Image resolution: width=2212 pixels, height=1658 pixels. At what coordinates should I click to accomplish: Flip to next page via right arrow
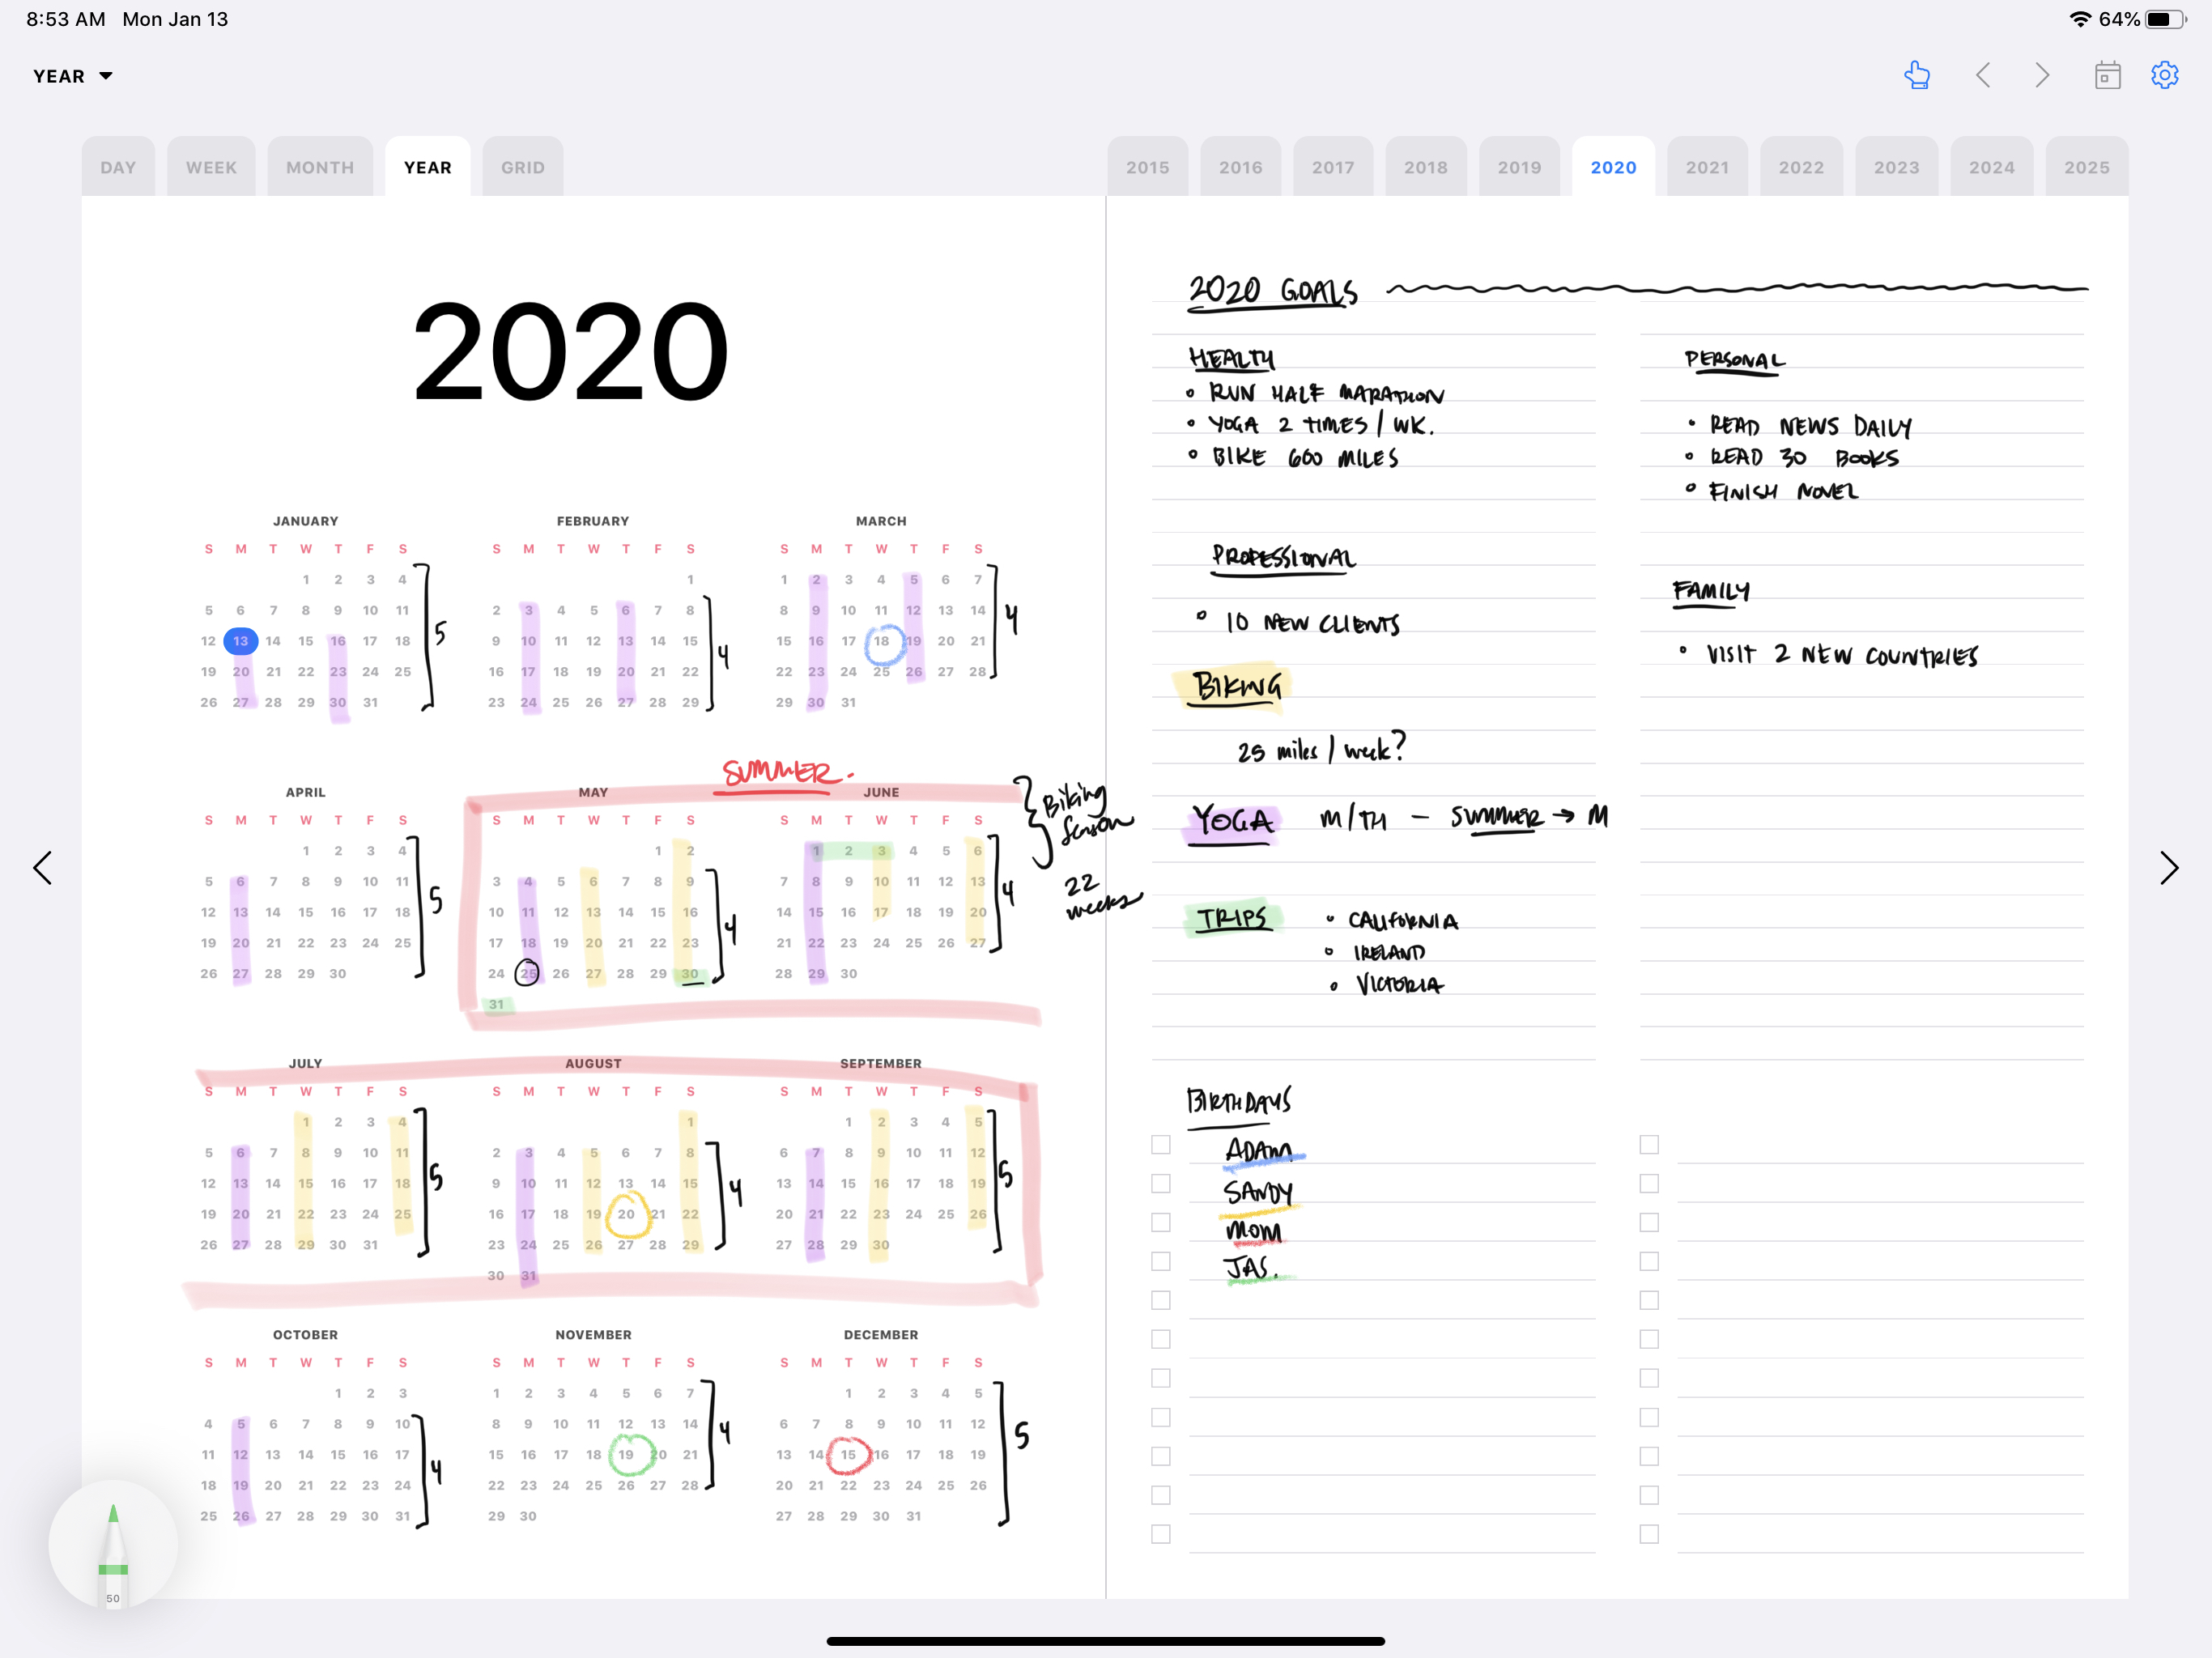(x=2168, y=868)
